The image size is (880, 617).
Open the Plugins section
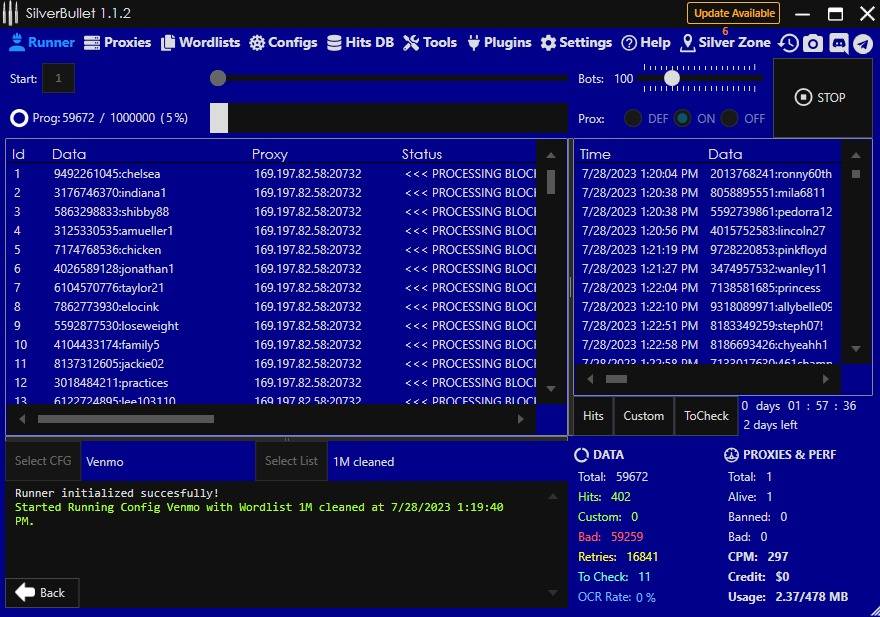click(499, 43)
